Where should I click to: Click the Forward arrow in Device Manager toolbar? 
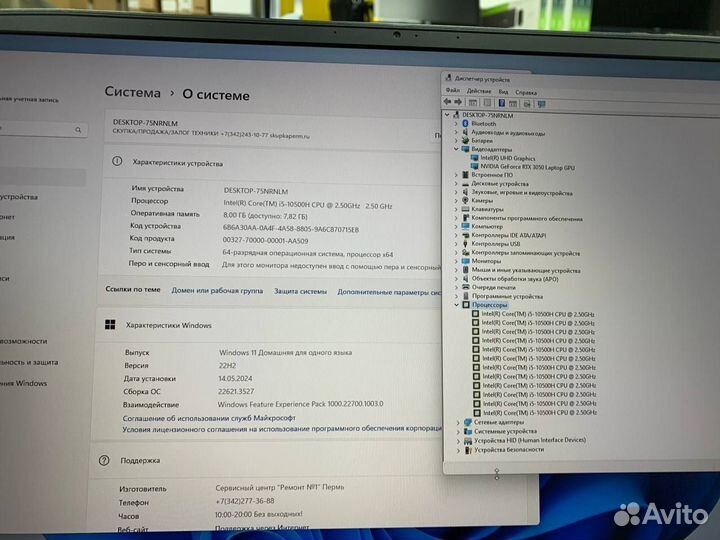coord(460,102)
